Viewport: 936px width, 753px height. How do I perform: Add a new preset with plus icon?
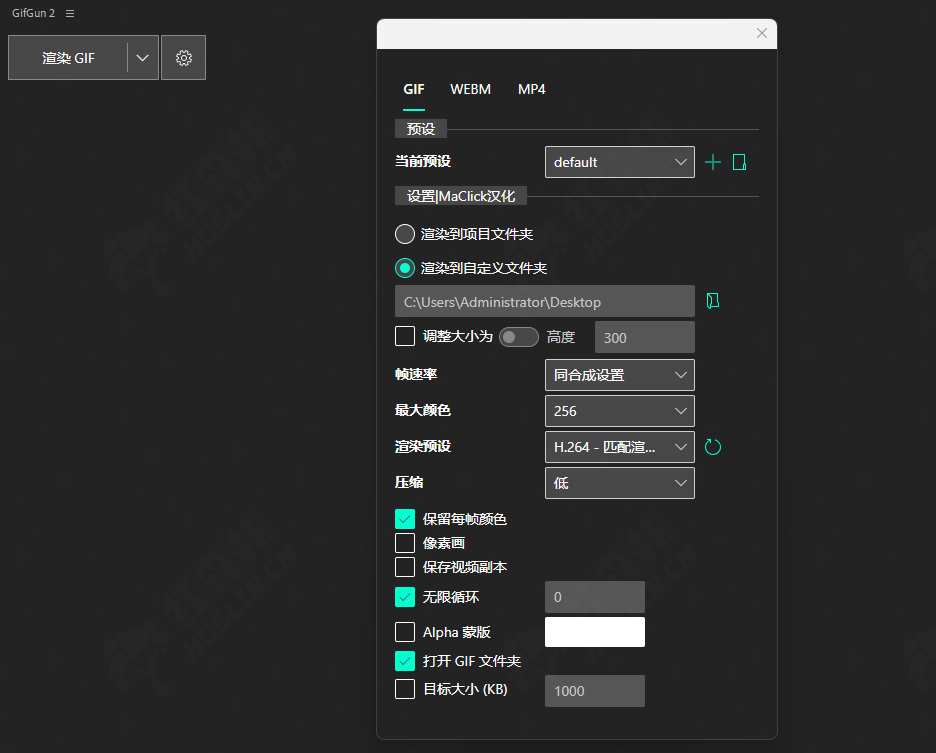point(713,162)
